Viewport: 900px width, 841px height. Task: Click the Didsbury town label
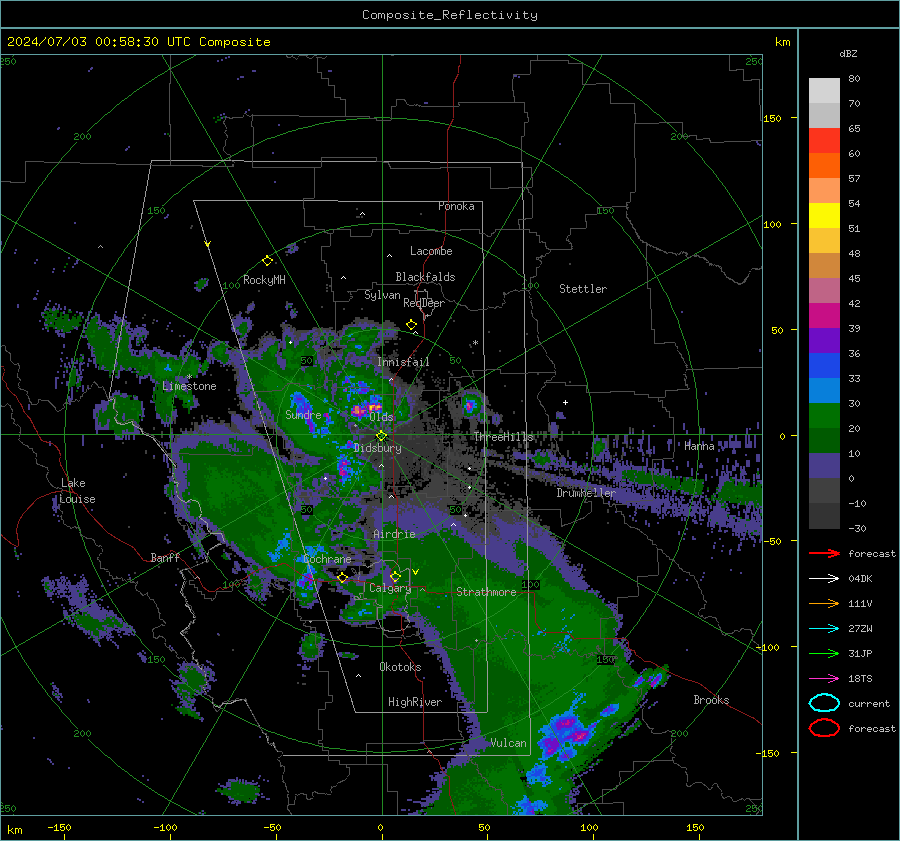pos(377,448)
